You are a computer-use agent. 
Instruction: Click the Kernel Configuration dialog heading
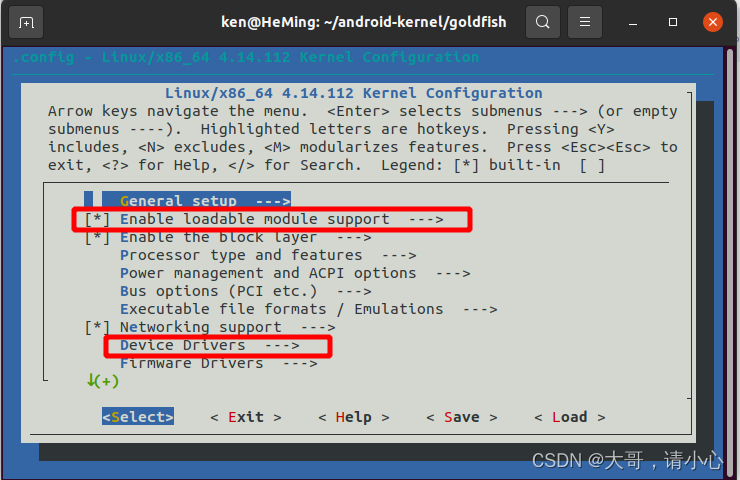[x=353, y=93]
